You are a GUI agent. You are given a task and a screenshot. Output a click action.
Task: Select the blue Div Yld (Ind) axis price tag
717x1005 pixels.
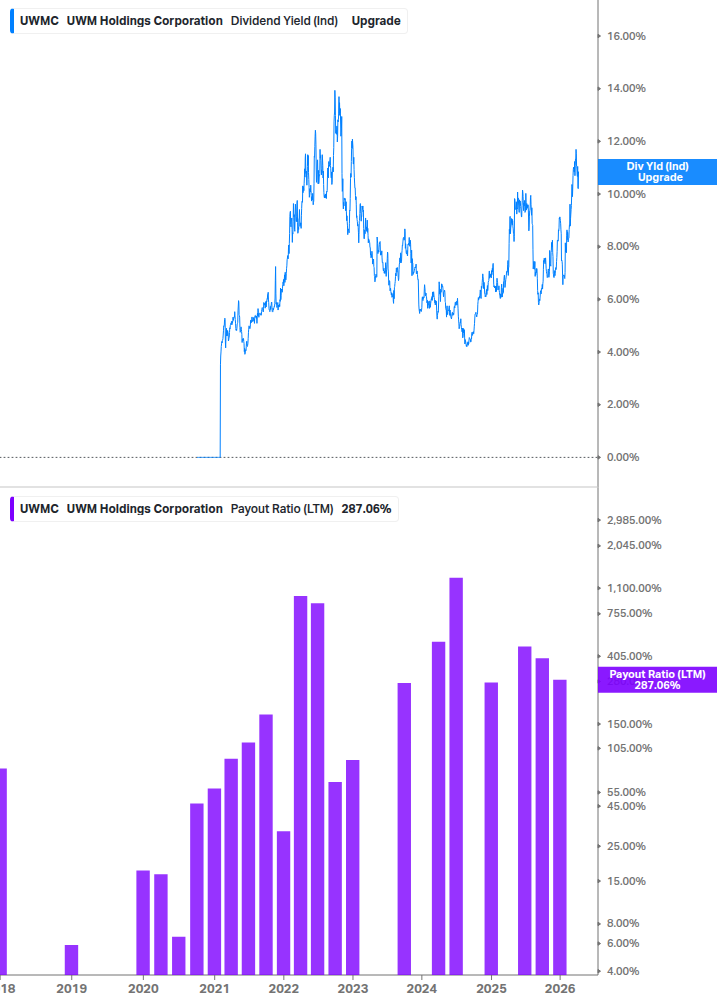[657, 171]
